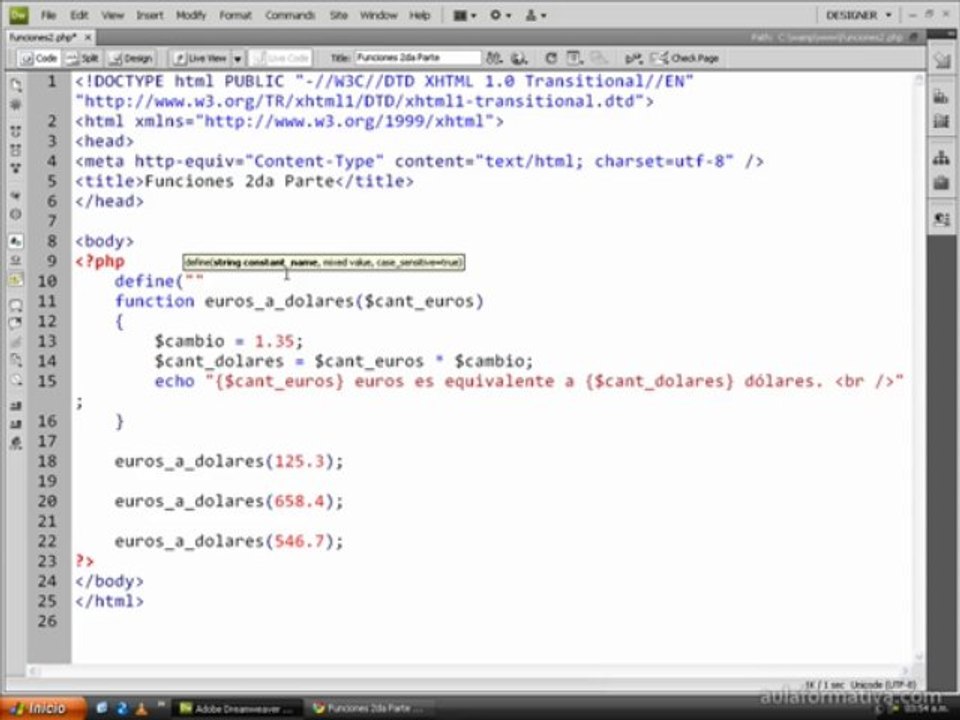Toggle the Syntax Error Alerts icon
960x720 pixels.
[16, 280]
